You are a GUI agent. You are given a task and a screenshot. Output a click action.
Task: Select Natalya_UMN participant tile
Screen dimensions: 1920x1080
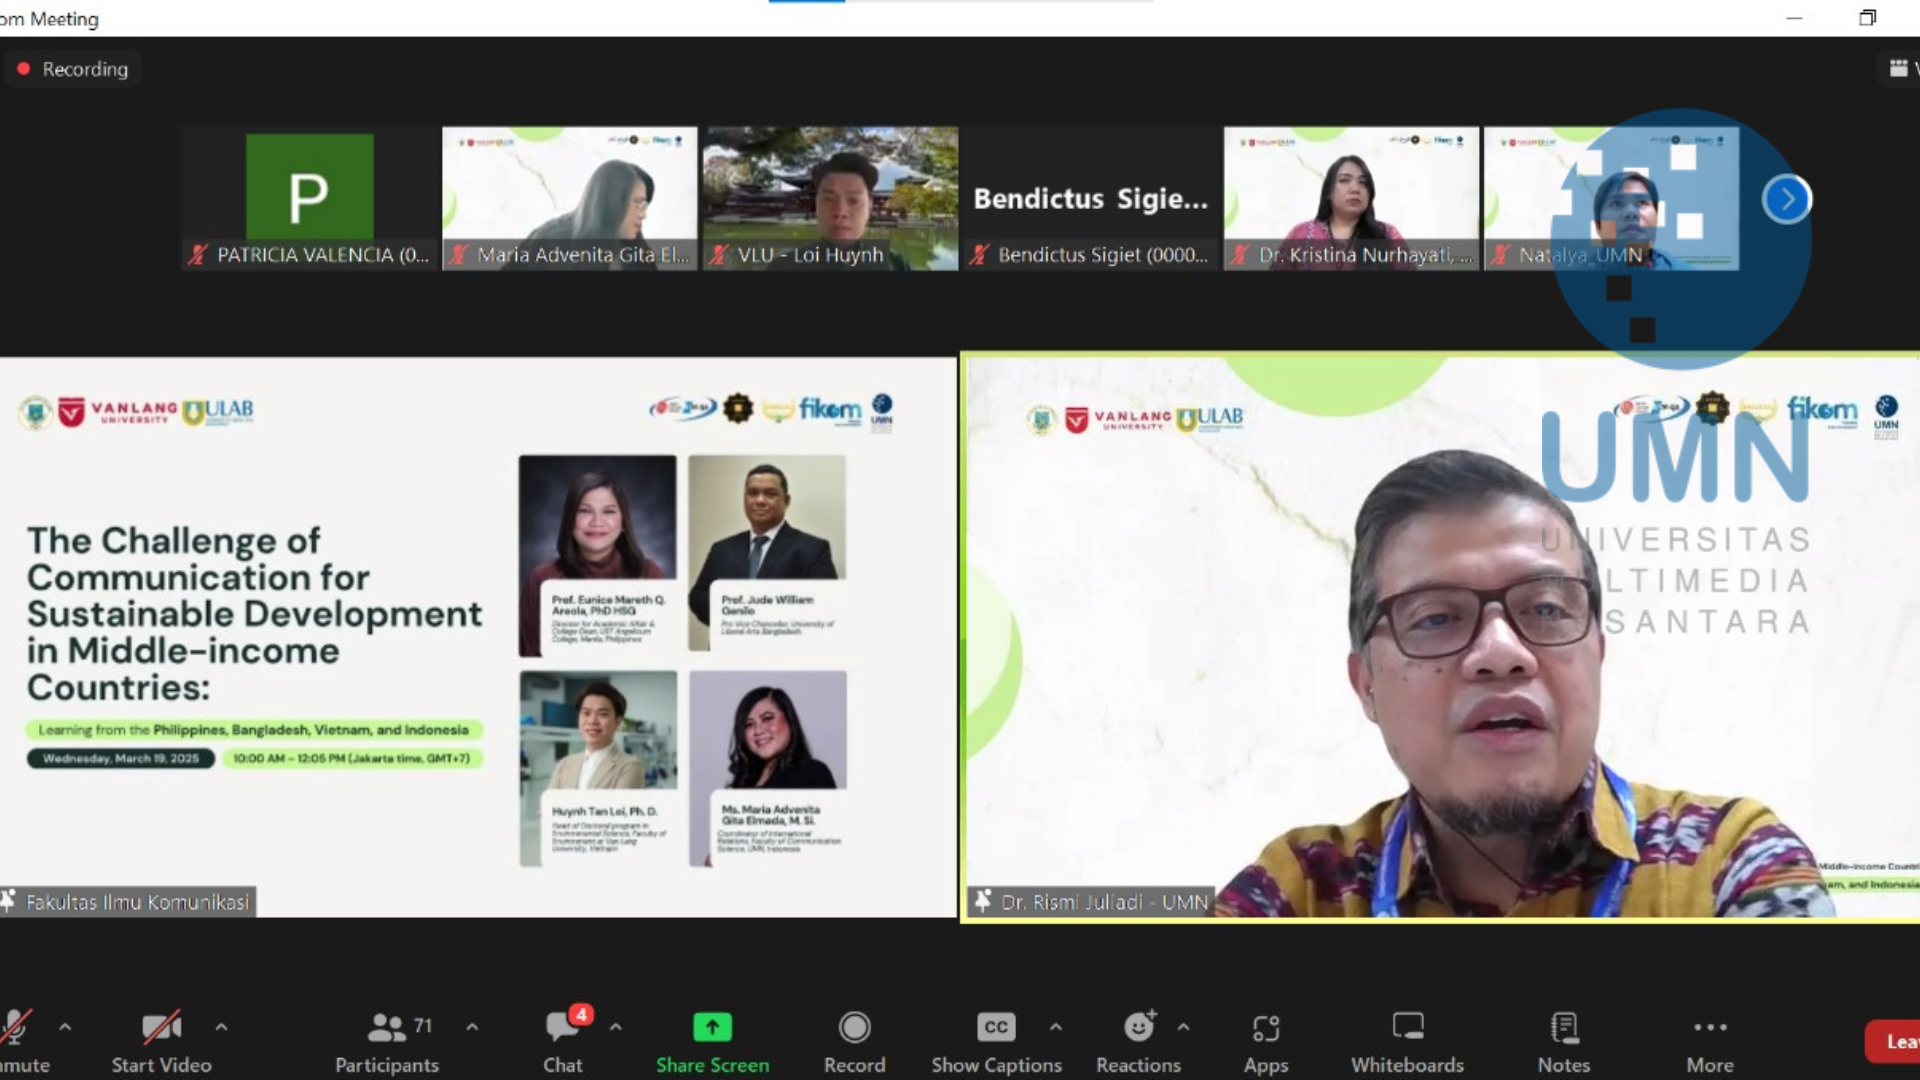1612,198
